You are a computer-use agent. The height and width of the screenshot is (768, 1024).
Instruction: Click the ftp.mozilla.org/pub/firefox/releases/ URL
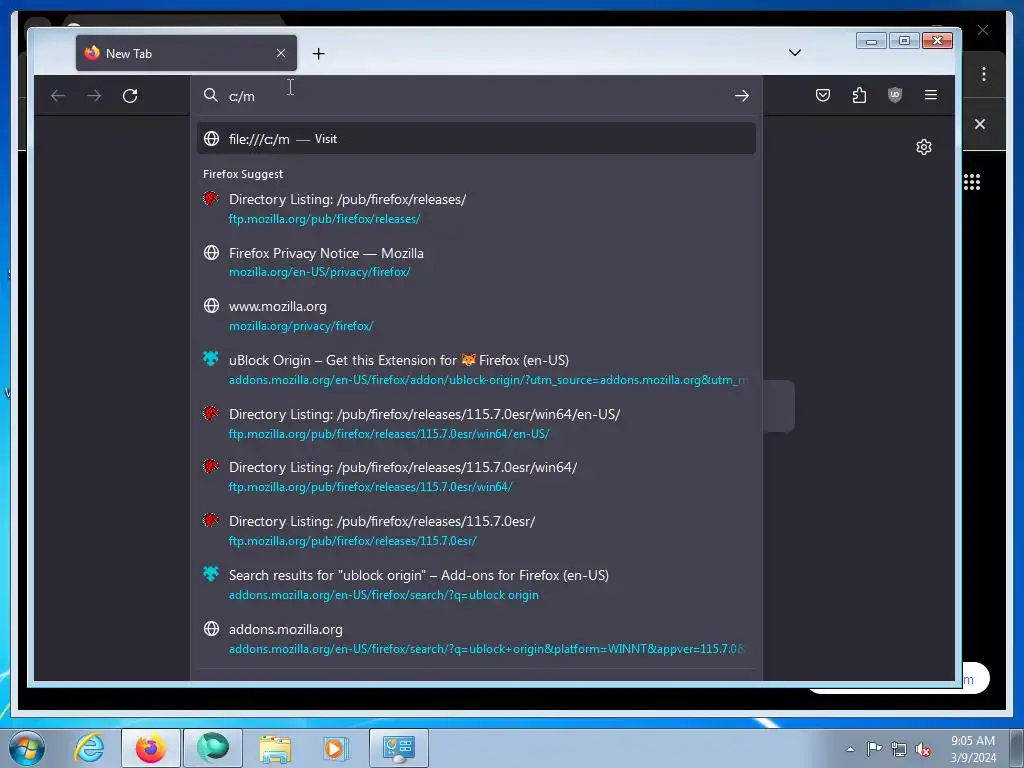point(325,219)
